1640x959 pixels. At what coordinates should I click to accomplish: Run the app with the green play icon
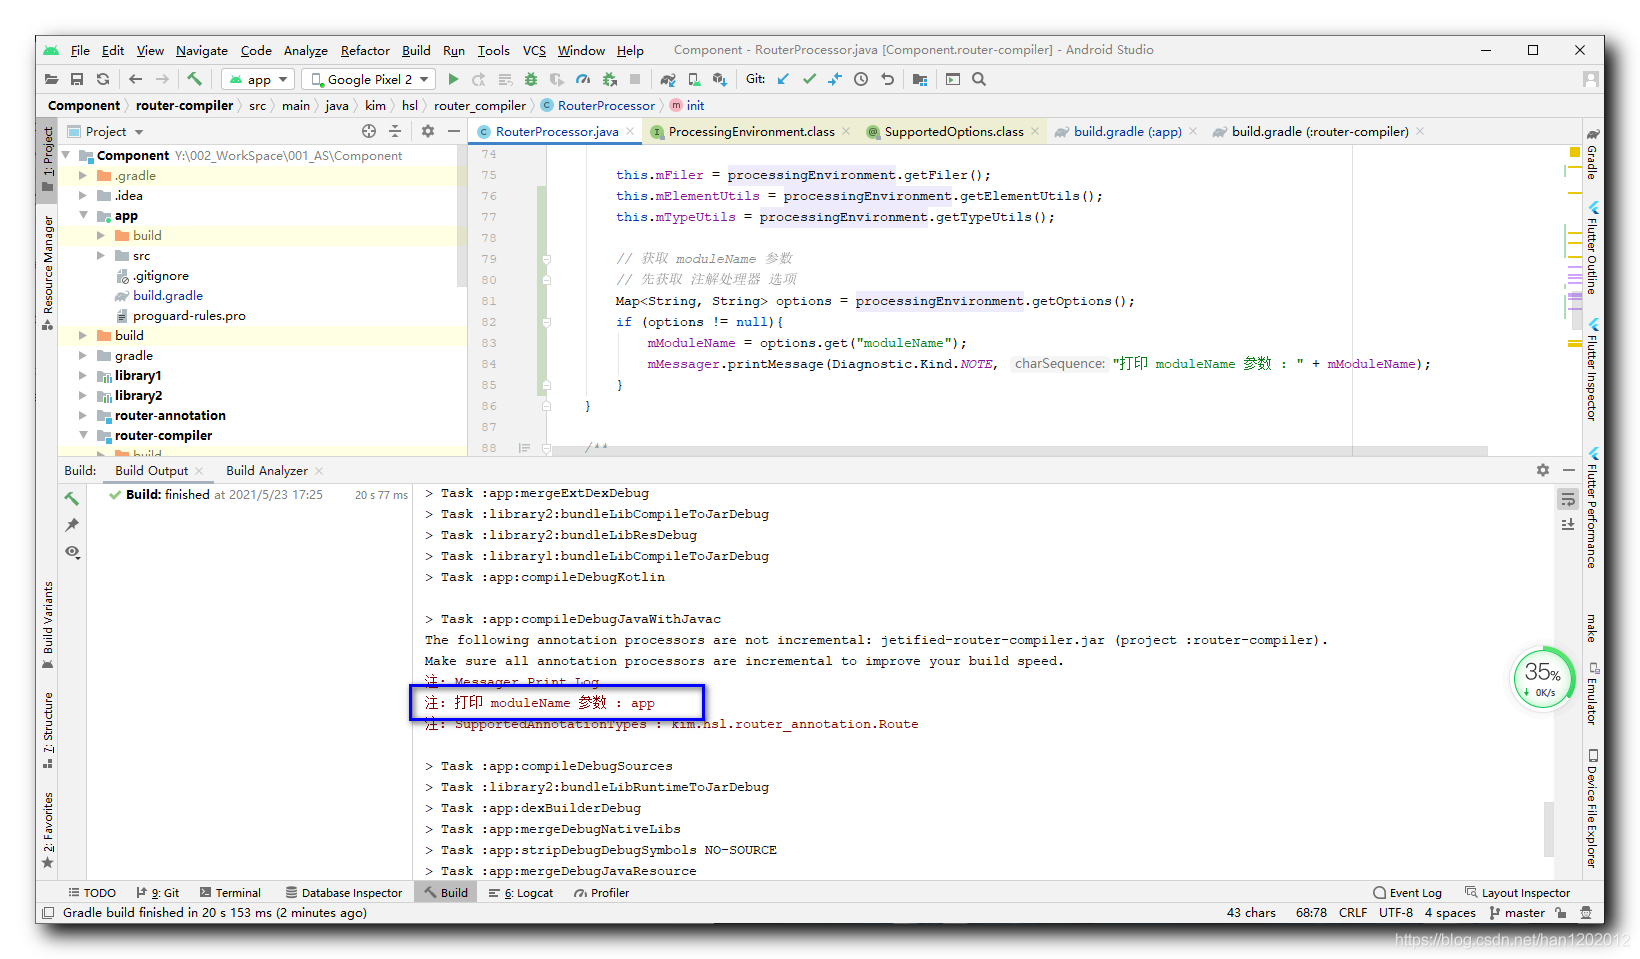click(453, 79)
